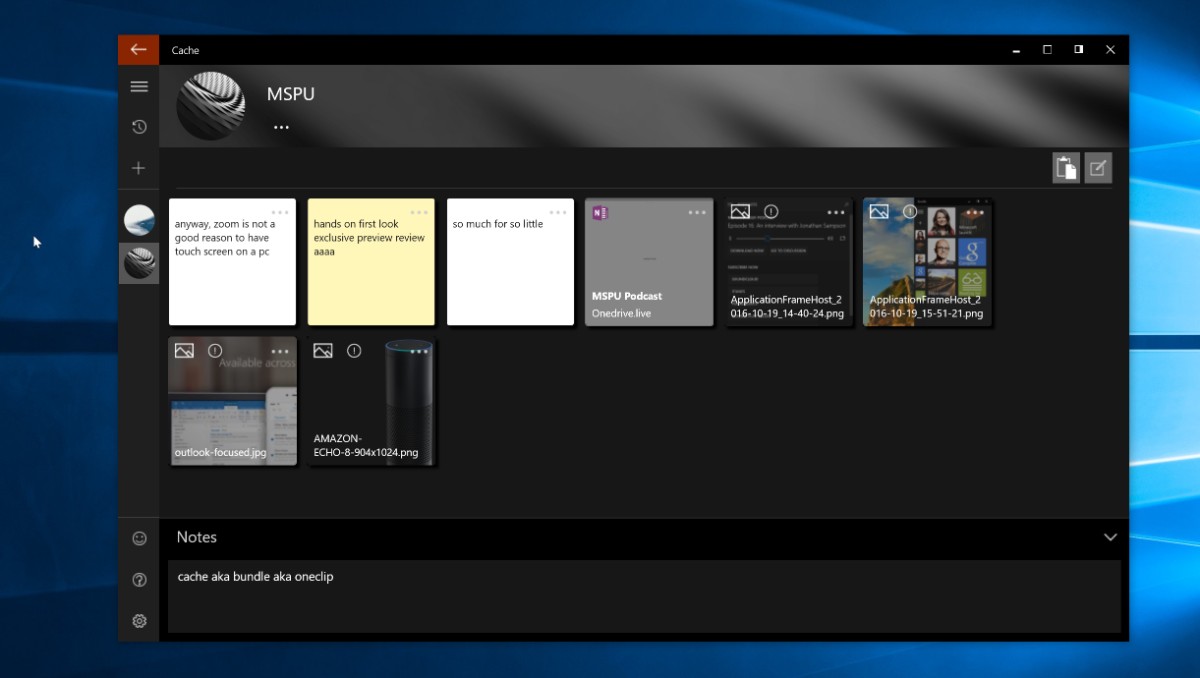
Task: Show info for the 15-51-21 screenshot card
Action: click(910, 212)
